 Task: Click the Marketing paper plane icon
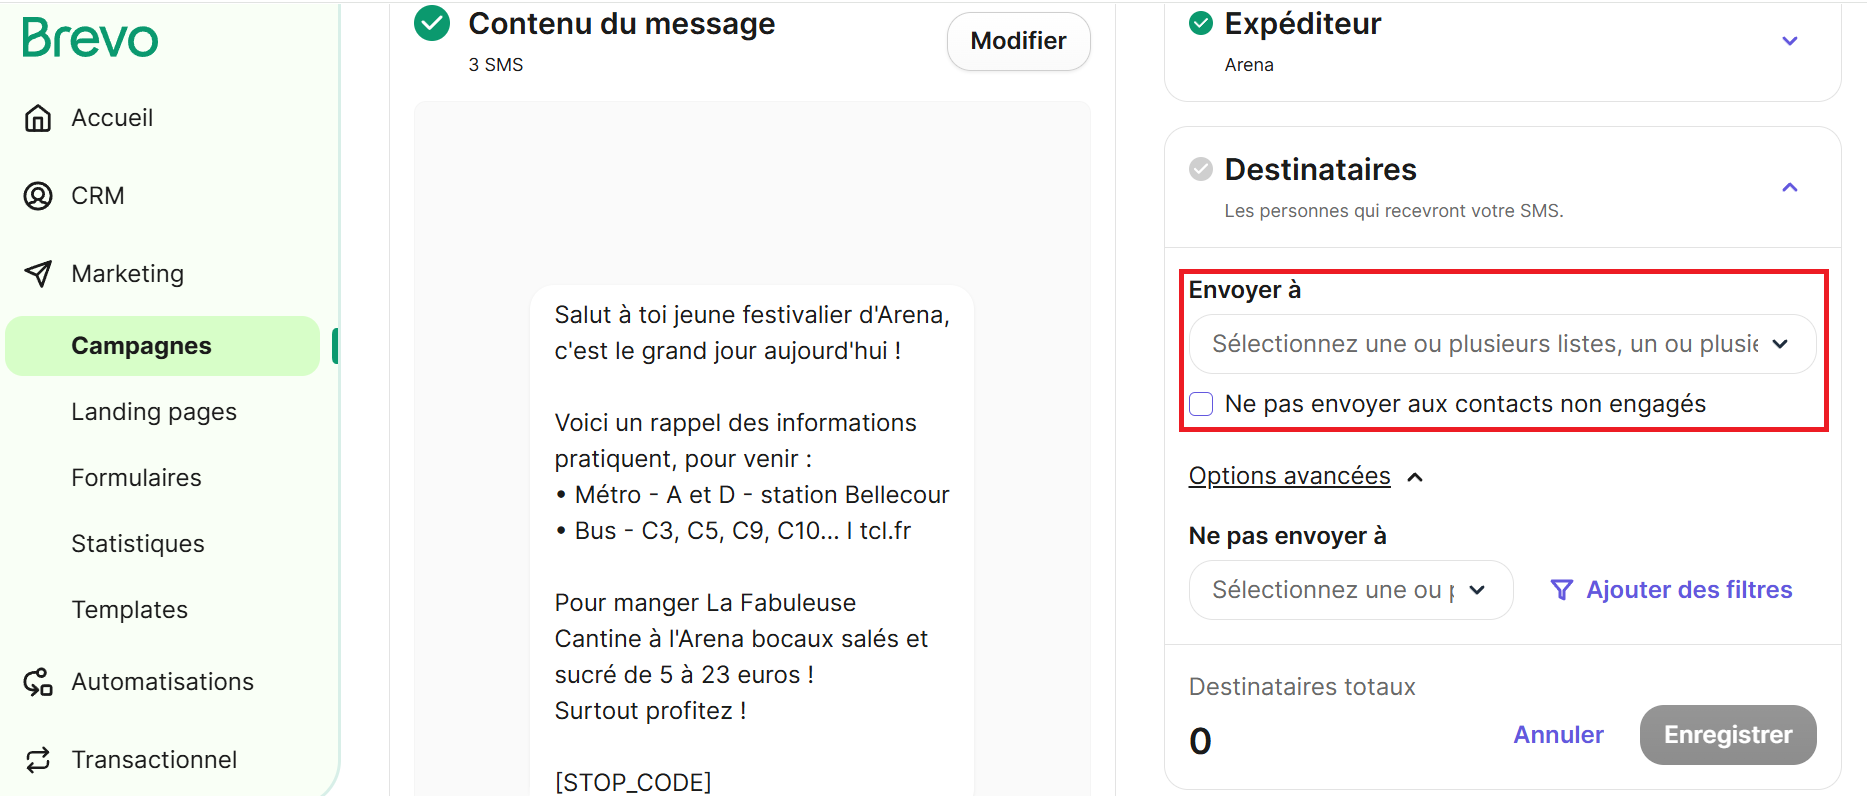(38, 274)
